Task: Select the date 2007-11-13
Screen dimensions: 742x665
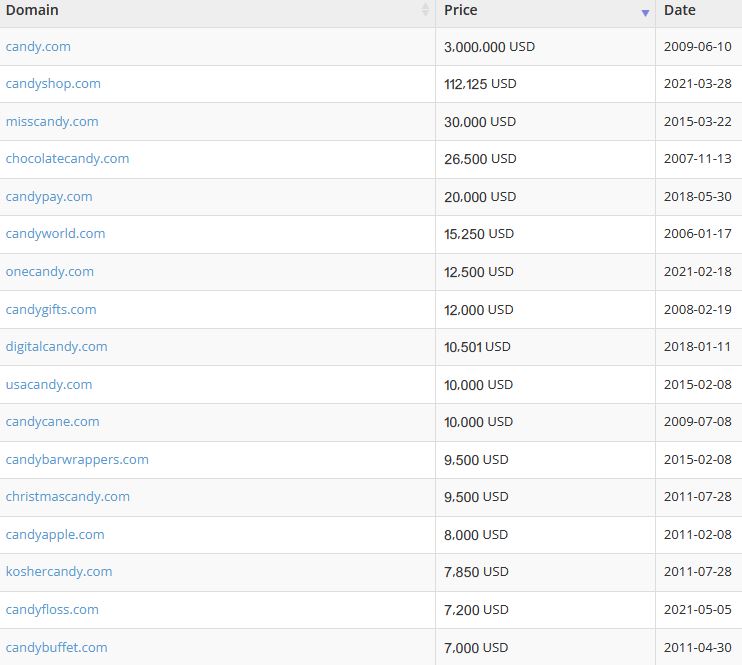Action: click(698, 159)
